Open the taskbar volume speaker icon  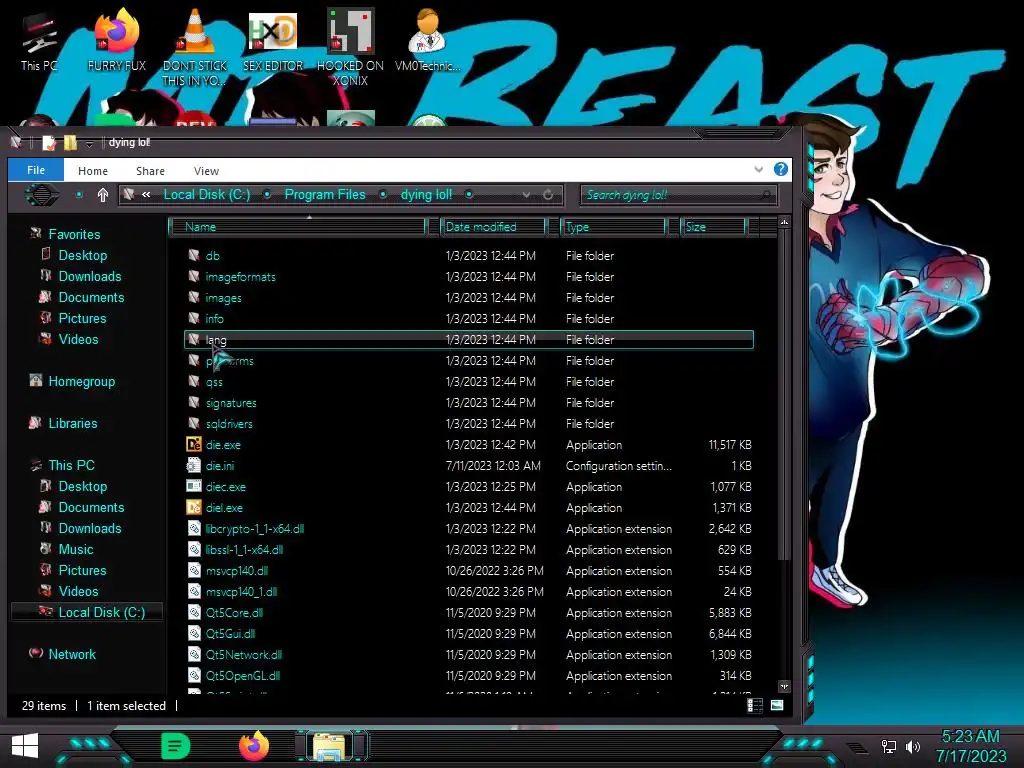pos(913,746)
